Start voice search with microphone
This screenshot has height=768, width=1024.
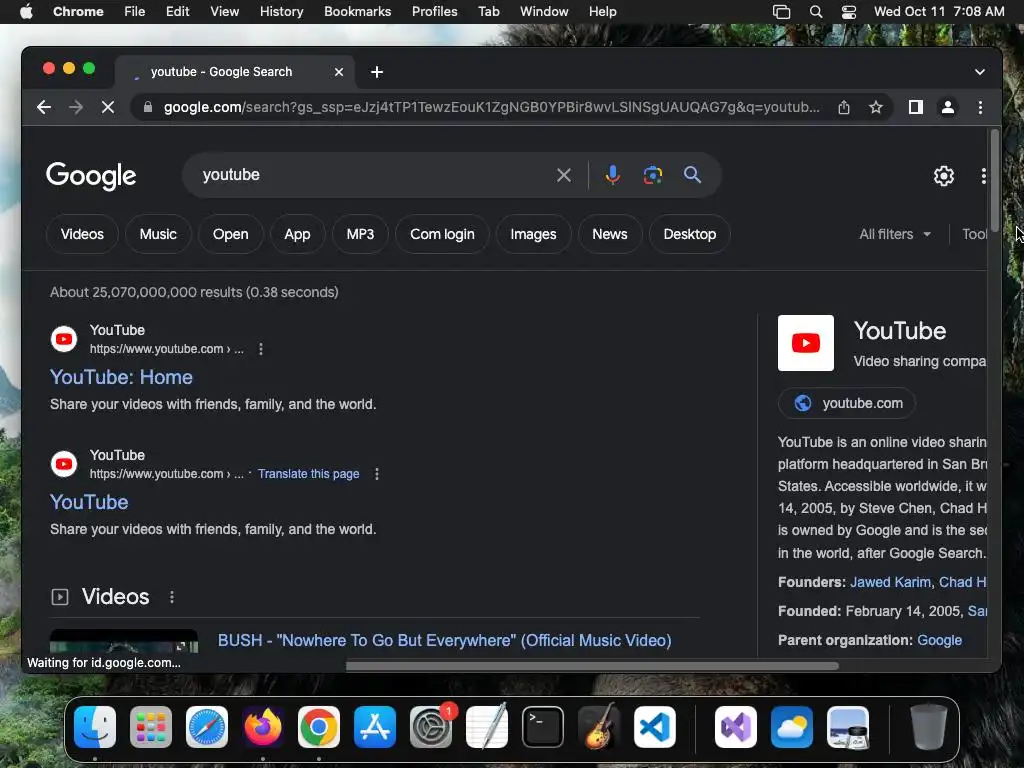click(613, 175)
